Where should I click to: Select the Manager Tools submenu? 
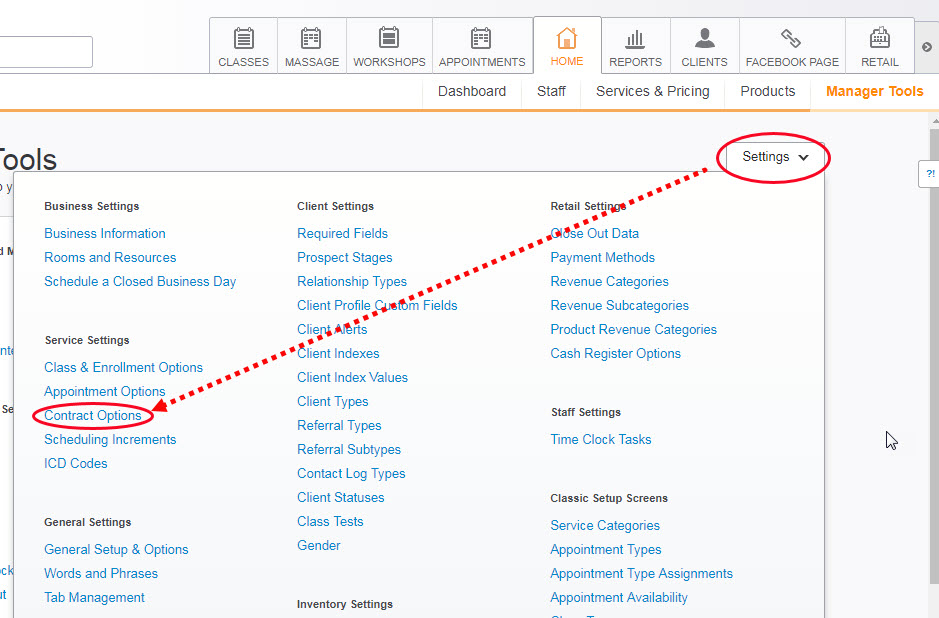[874, 91]
